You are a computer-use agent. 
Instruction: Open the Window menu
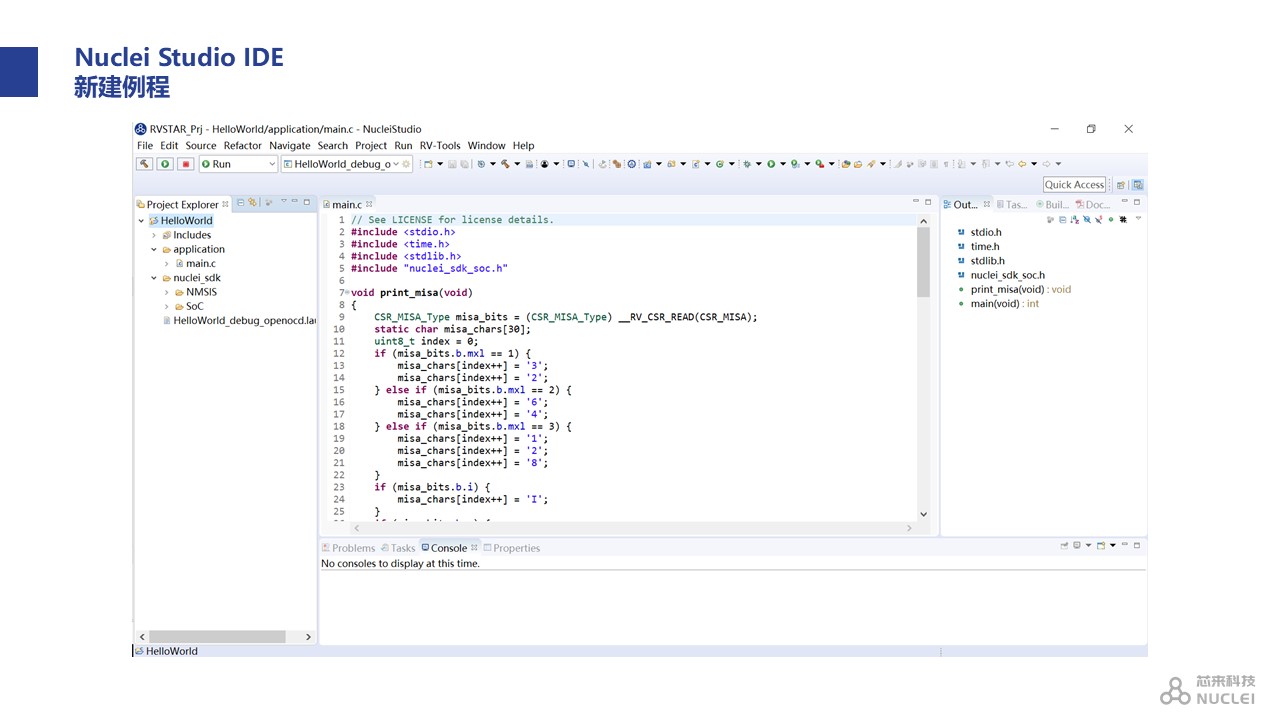(487, 145)
